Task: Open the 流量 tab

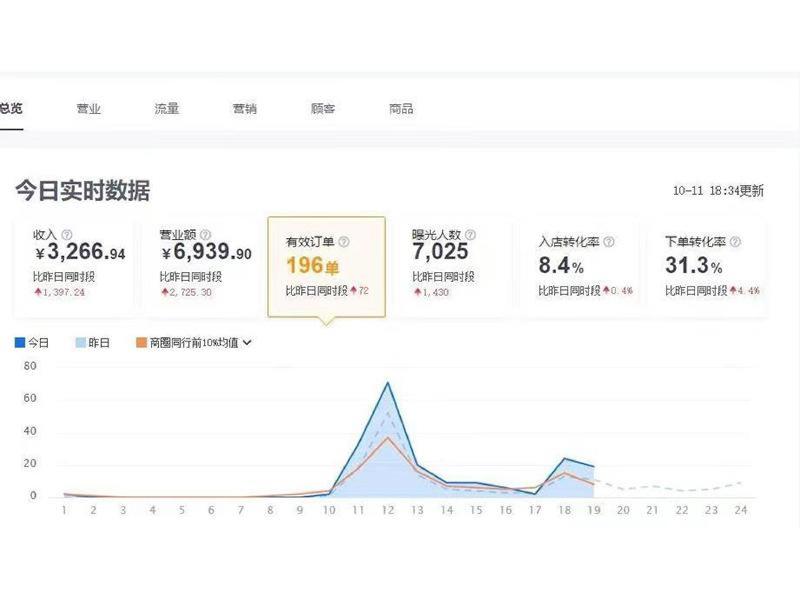Action: [167, 108]
